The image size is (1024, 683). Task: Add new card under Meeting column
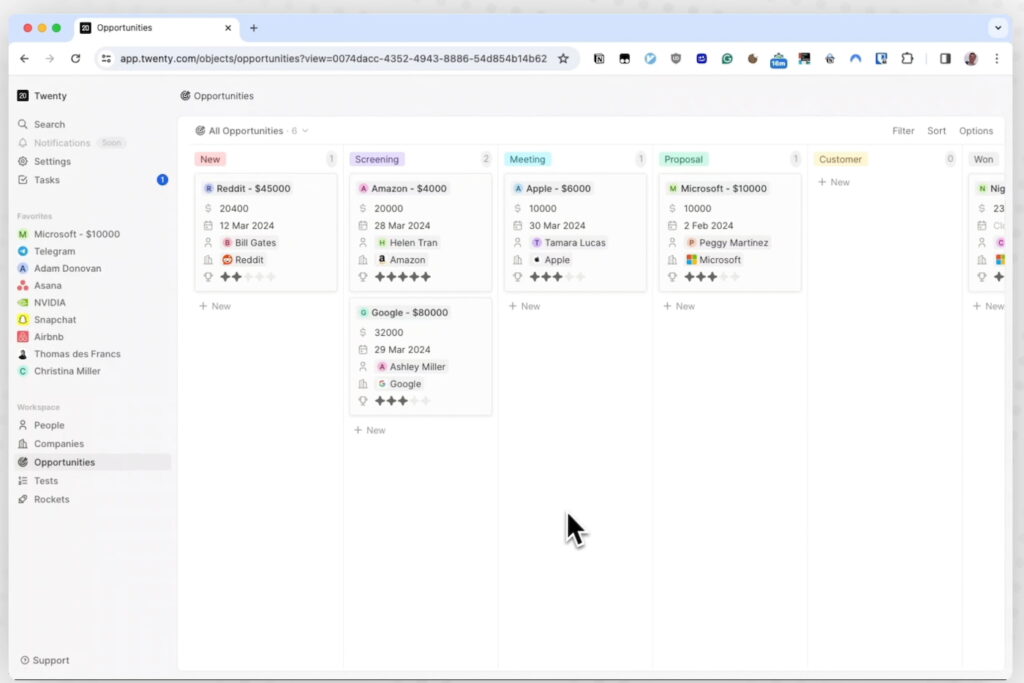click(524, 306)
